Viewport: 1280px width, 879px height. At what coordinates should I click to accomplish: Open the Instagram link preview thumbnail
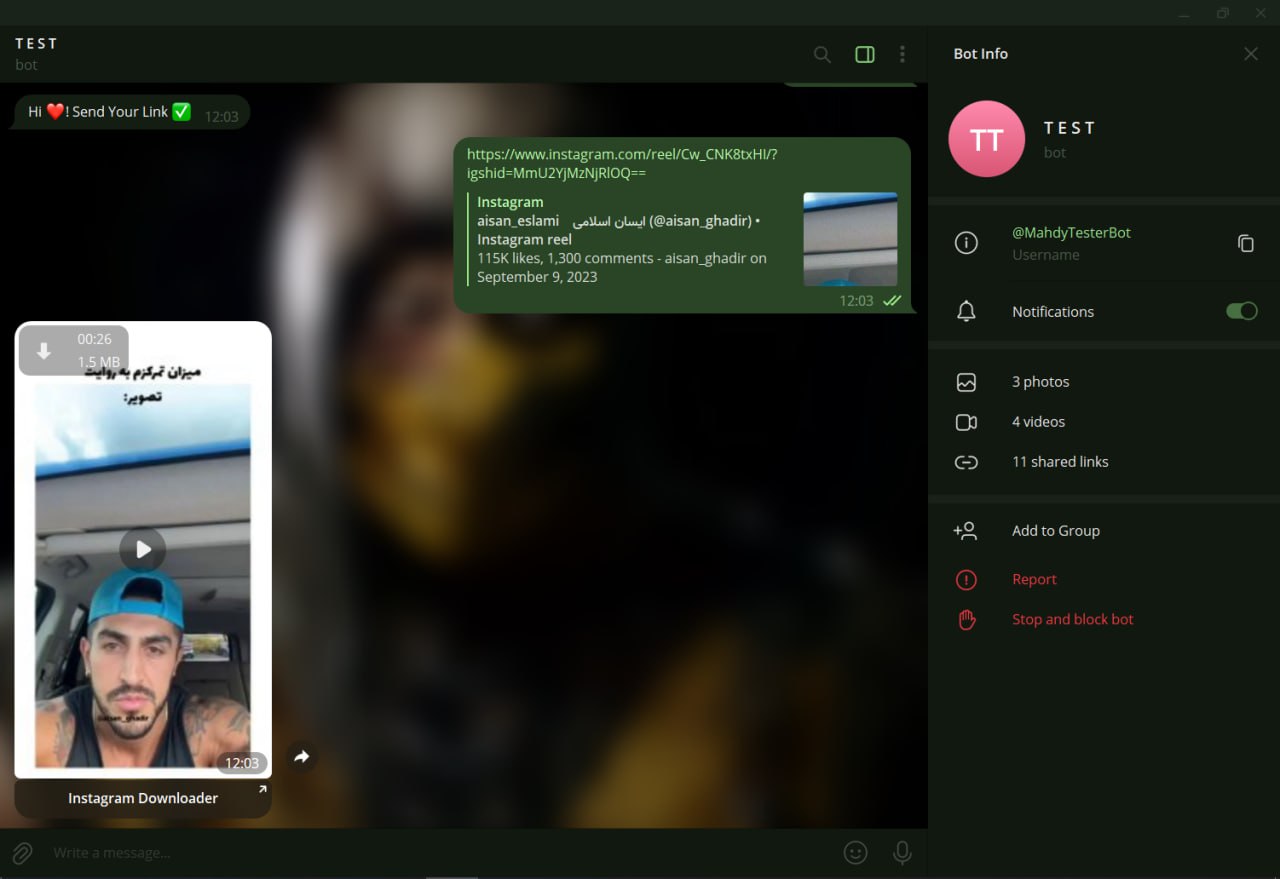click(x=850, y=239)
